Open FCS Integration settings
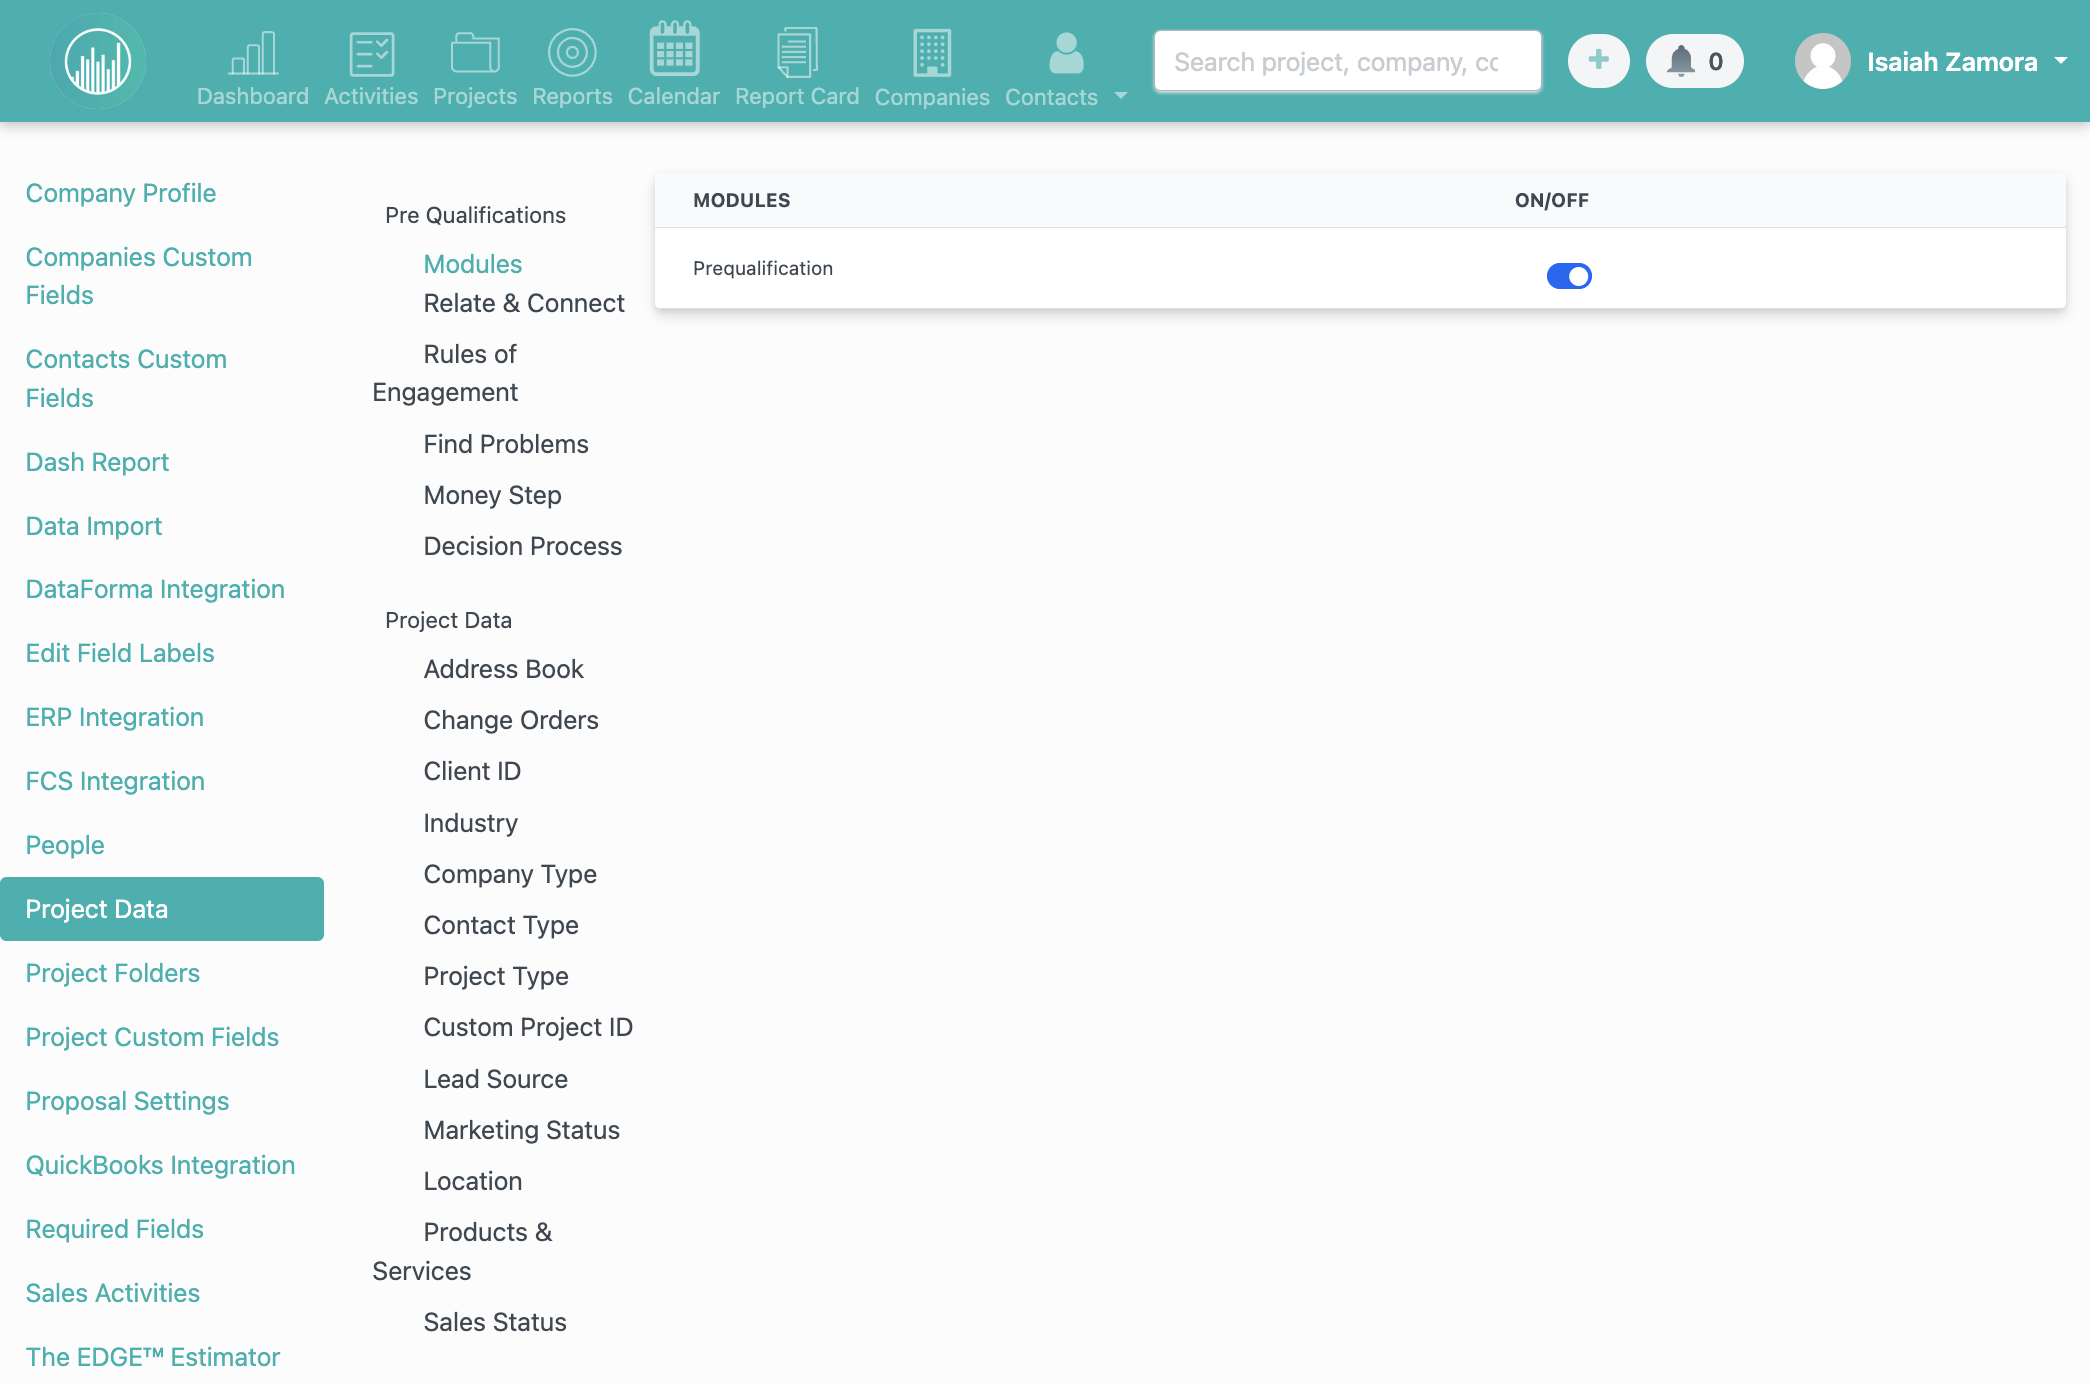Image resolution: width=2090 pixels, height=1384 pixels. tap(115, 781)
